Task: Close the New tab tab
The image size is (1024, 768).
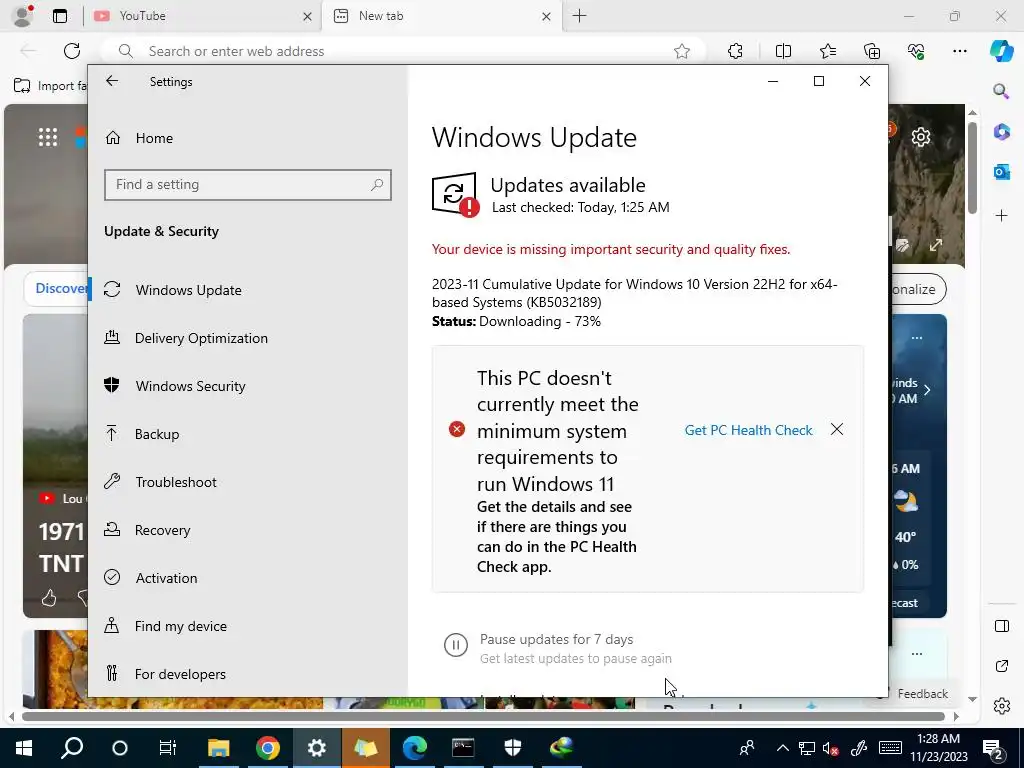Action: [547, 16]
